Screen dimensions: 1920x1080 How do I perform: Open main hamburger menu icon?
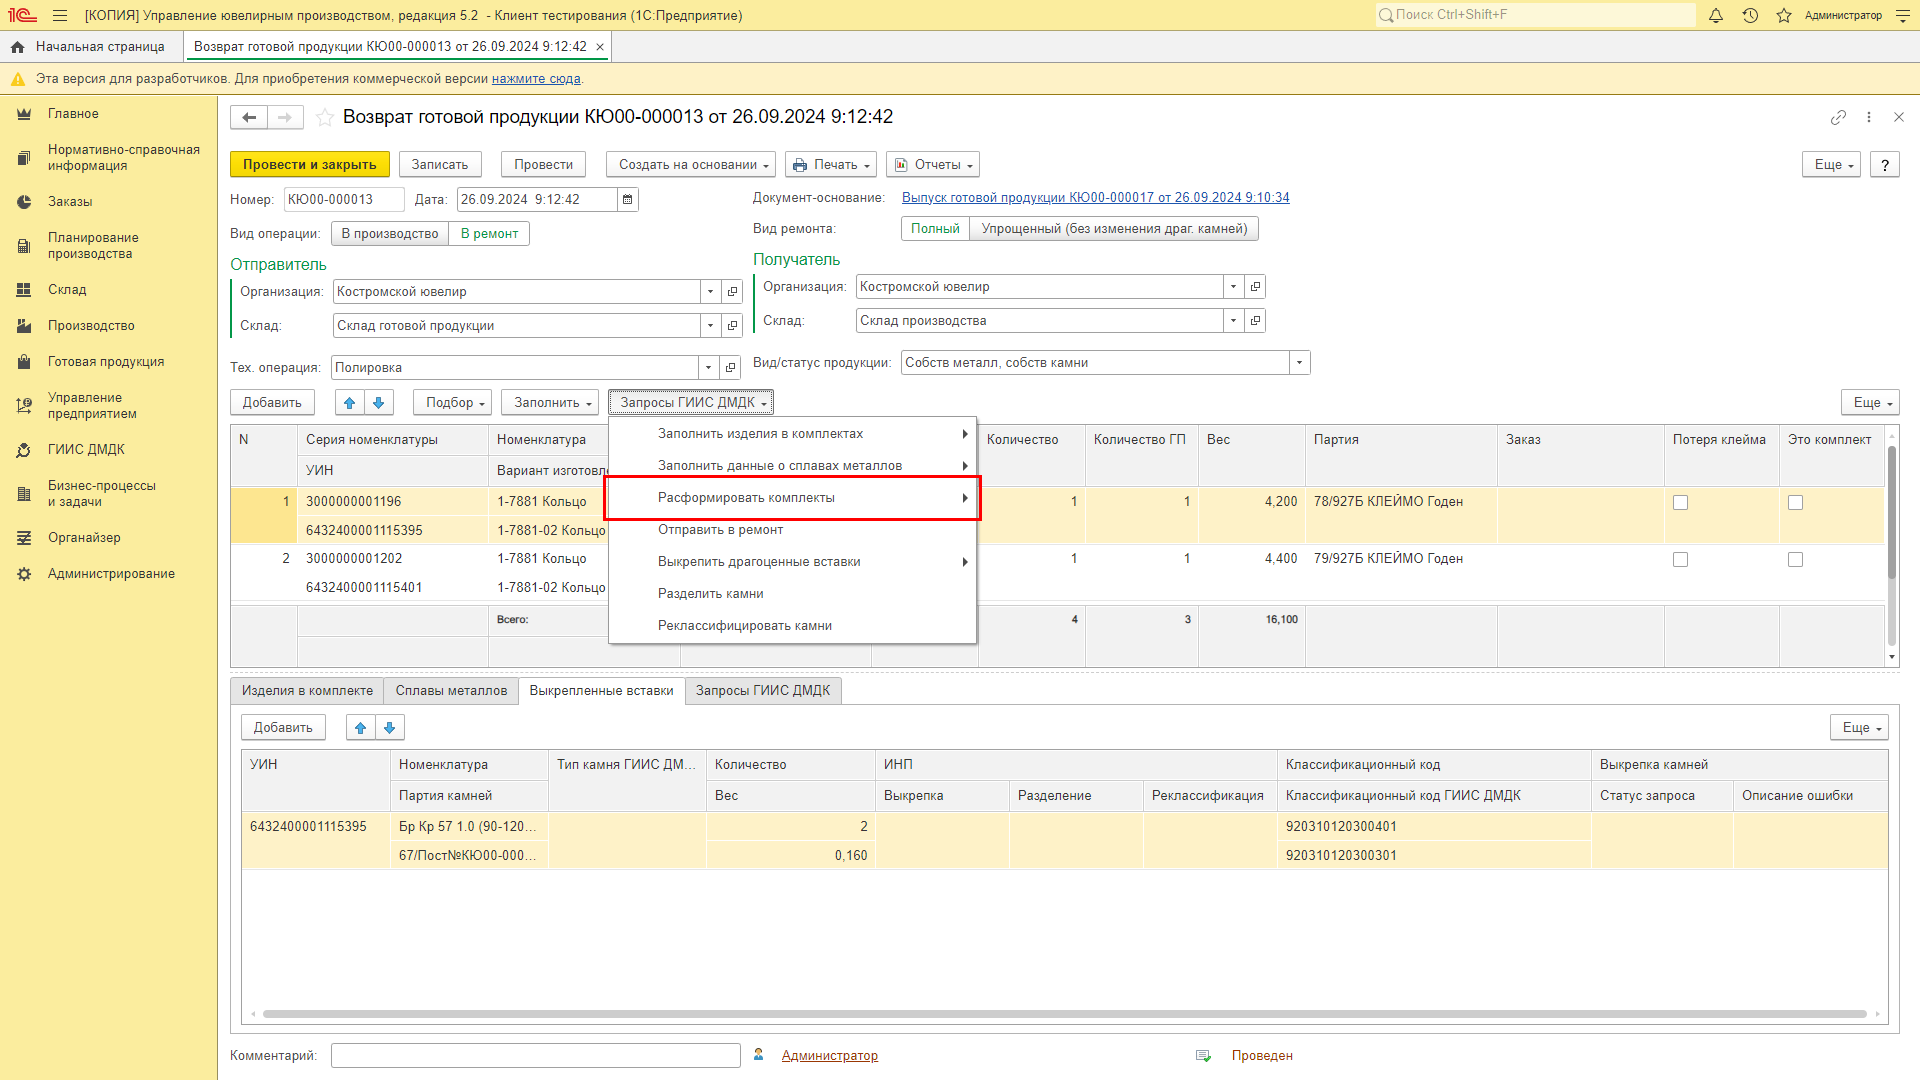[x=60, y=15]
